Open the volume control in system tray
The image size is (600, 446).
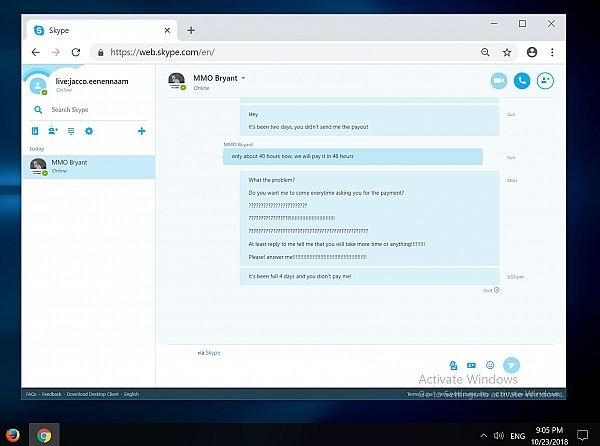pyautogui.click(x=499, y=436)
